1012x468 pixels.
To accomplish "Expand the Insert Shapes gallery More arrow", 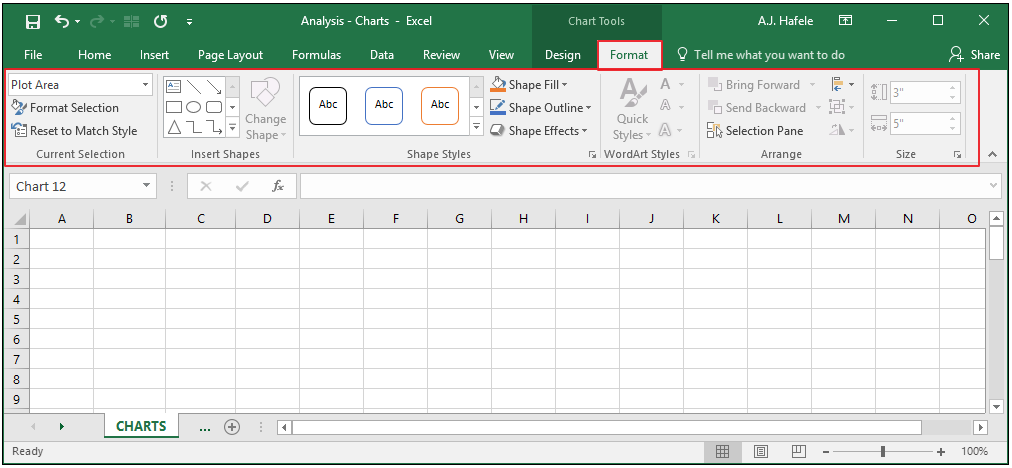I will [233, 127].
